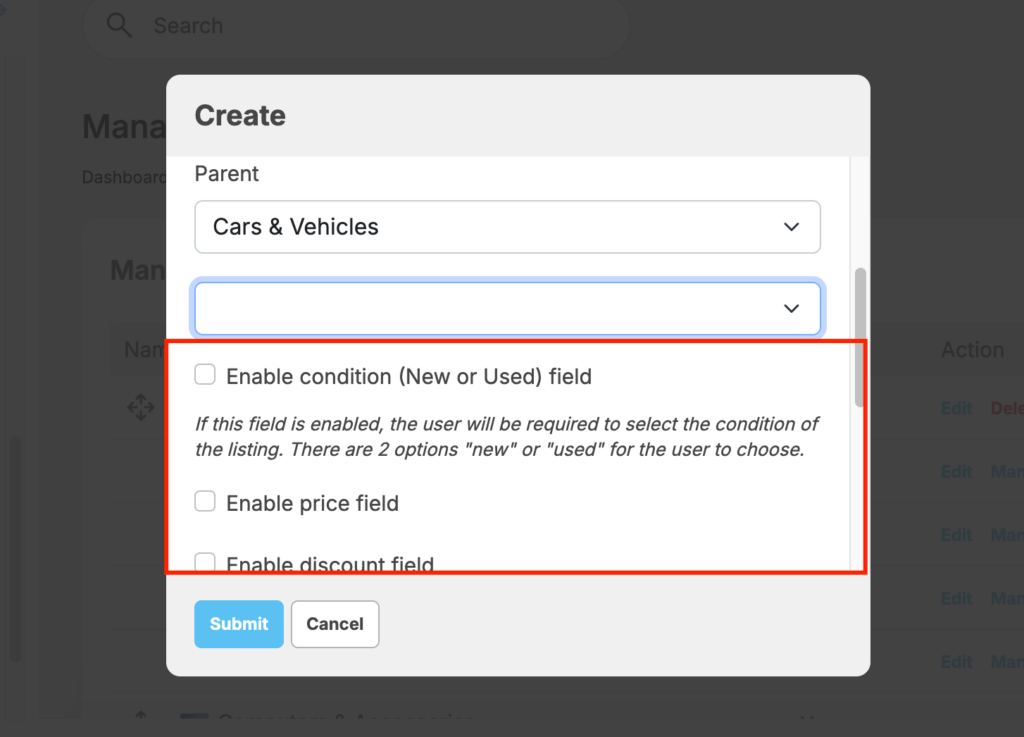Click the red Delete link in first row
1024x737 pixels.
coord(1006,409)
